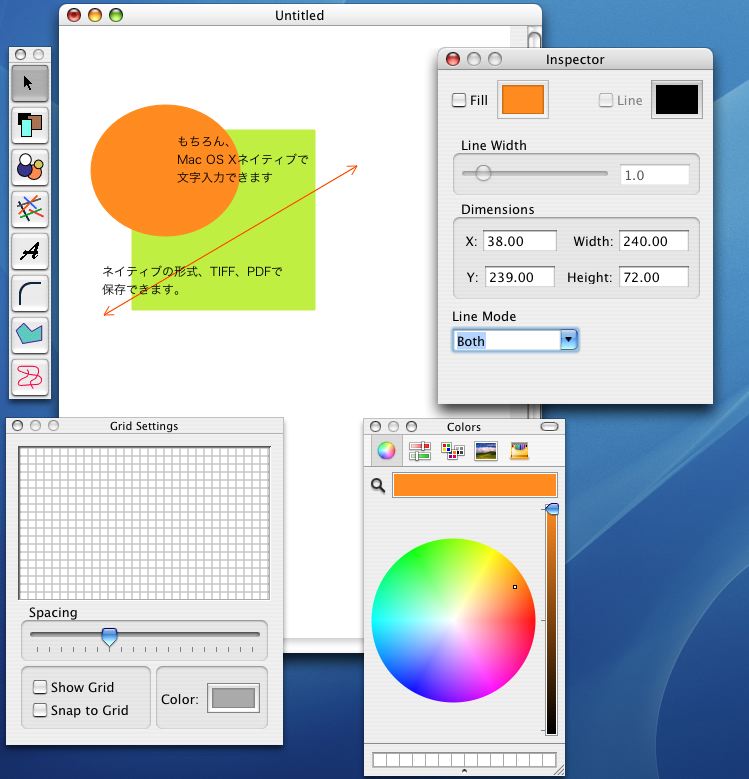
Task: Zoom the Untitled window with green button
Action: pyautogui.click(x=116, y=15)
